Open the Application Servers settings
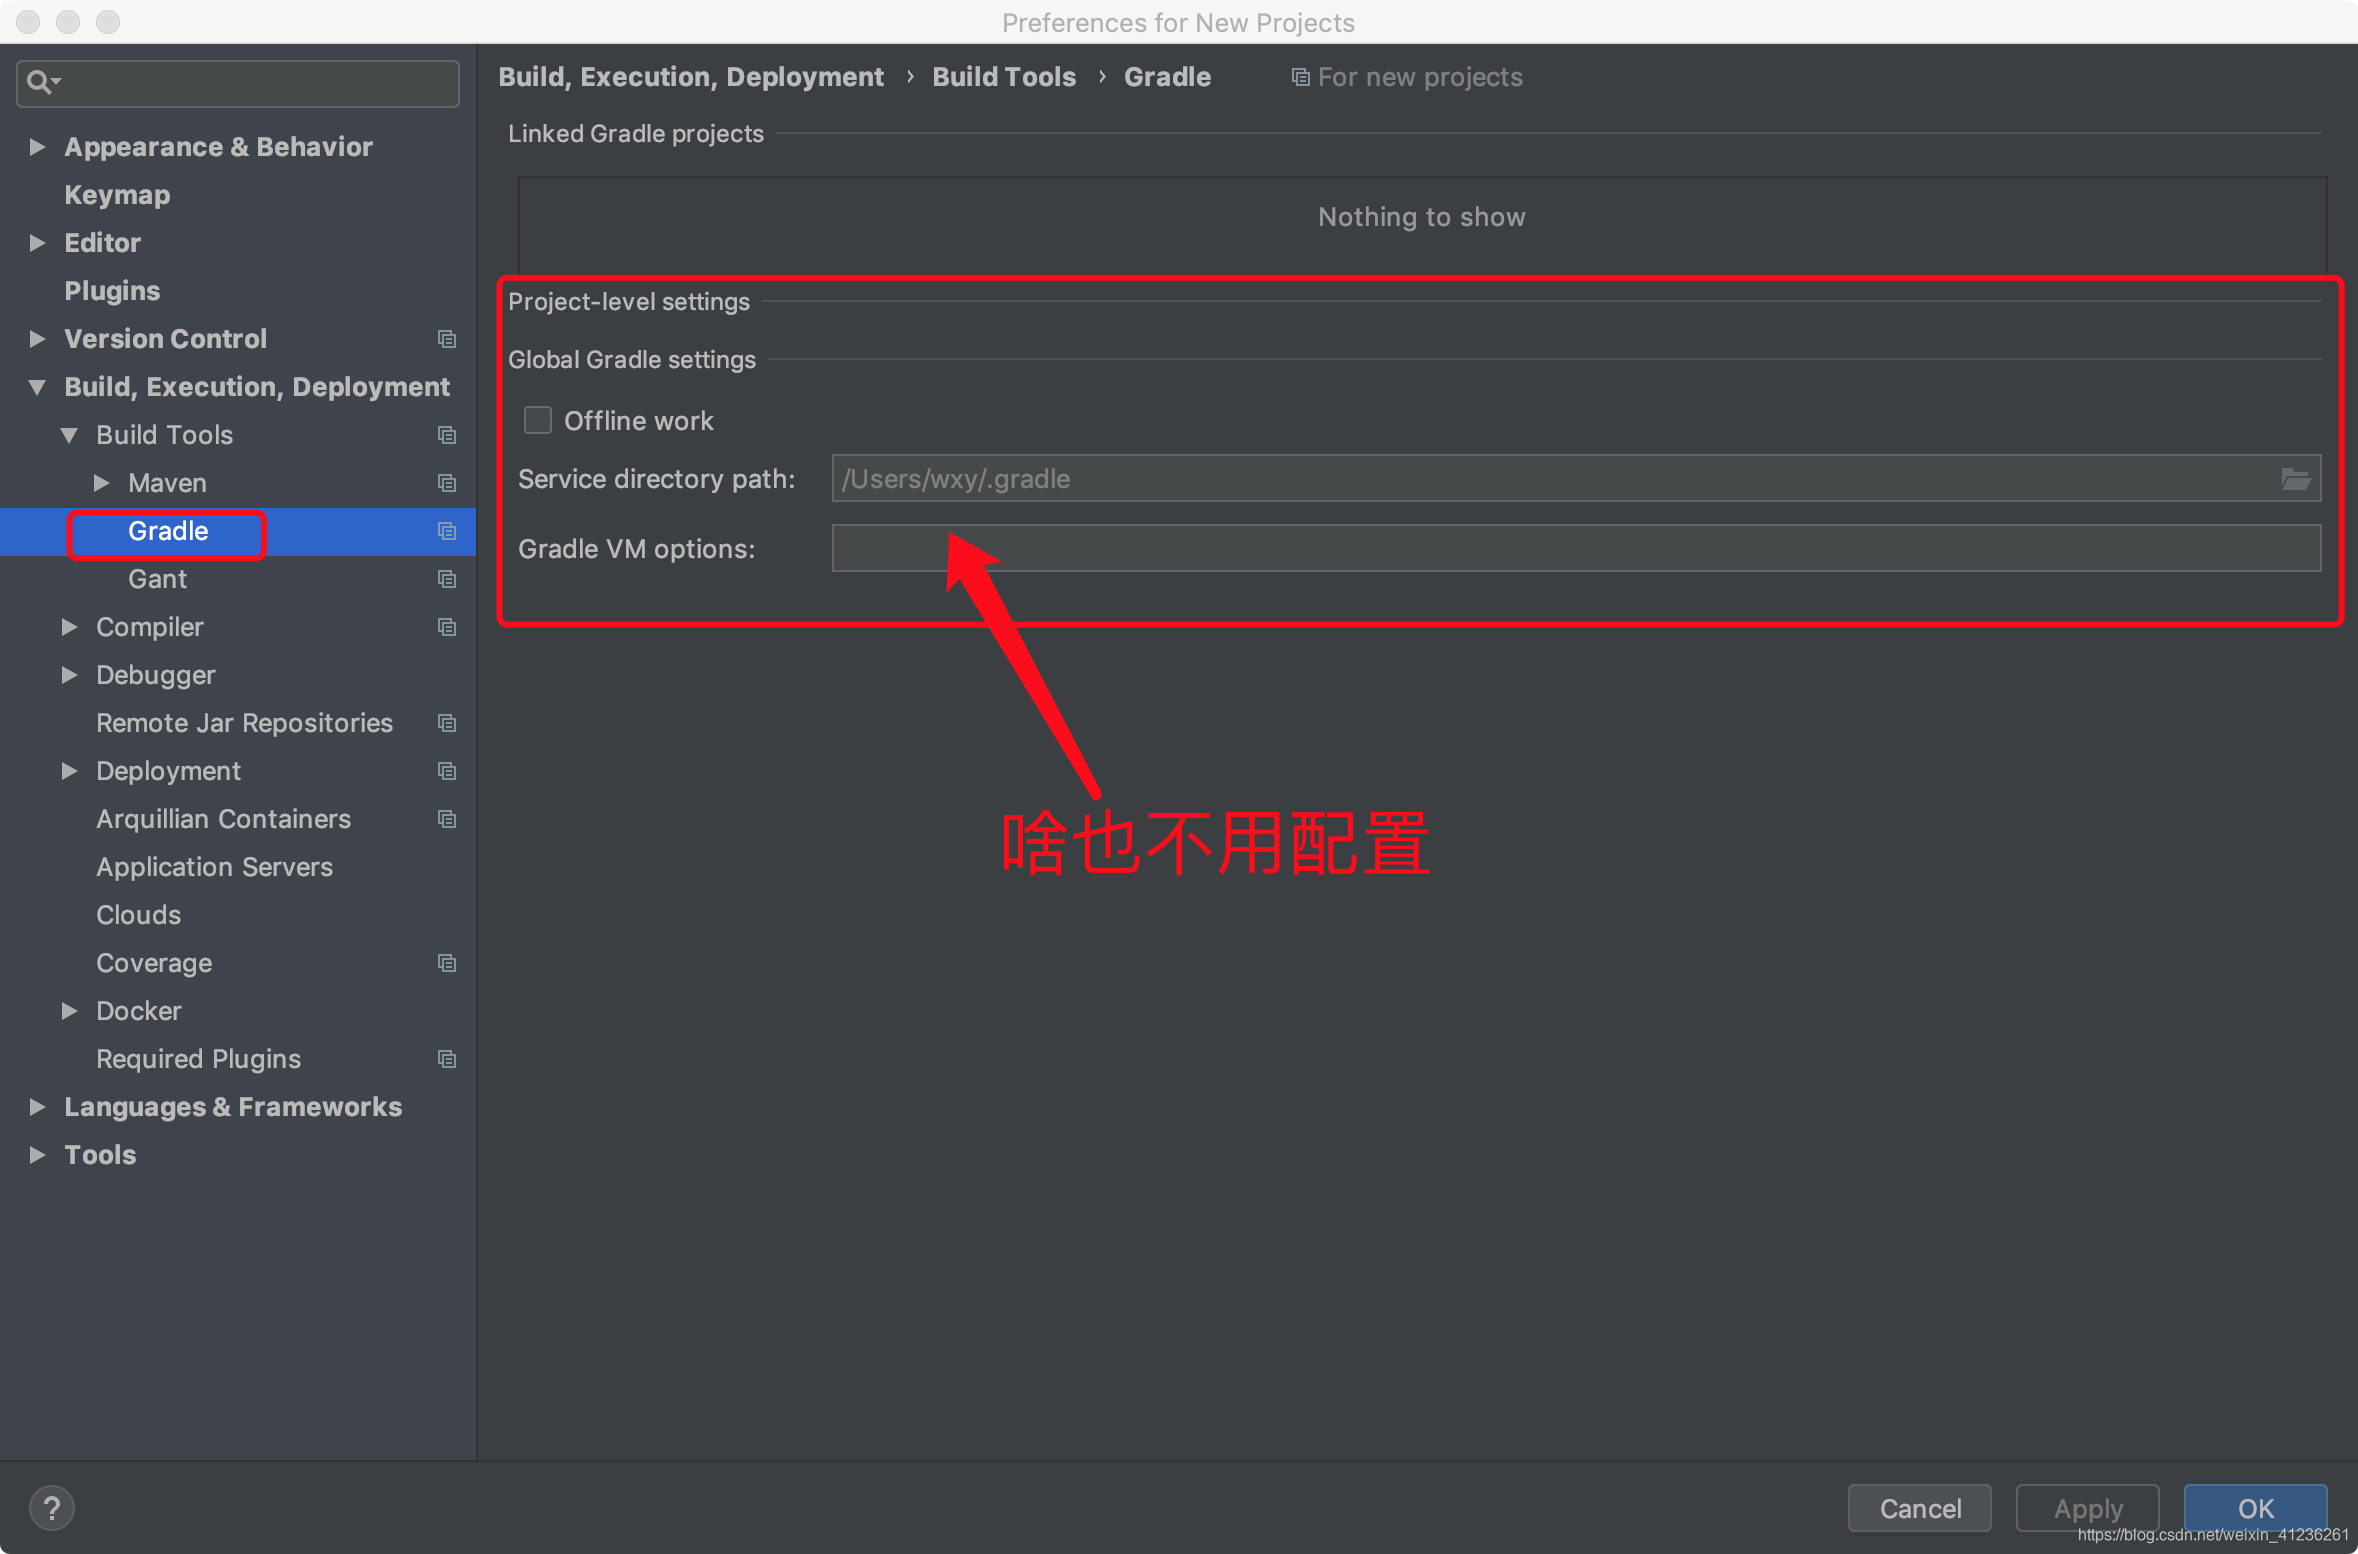 214,867
